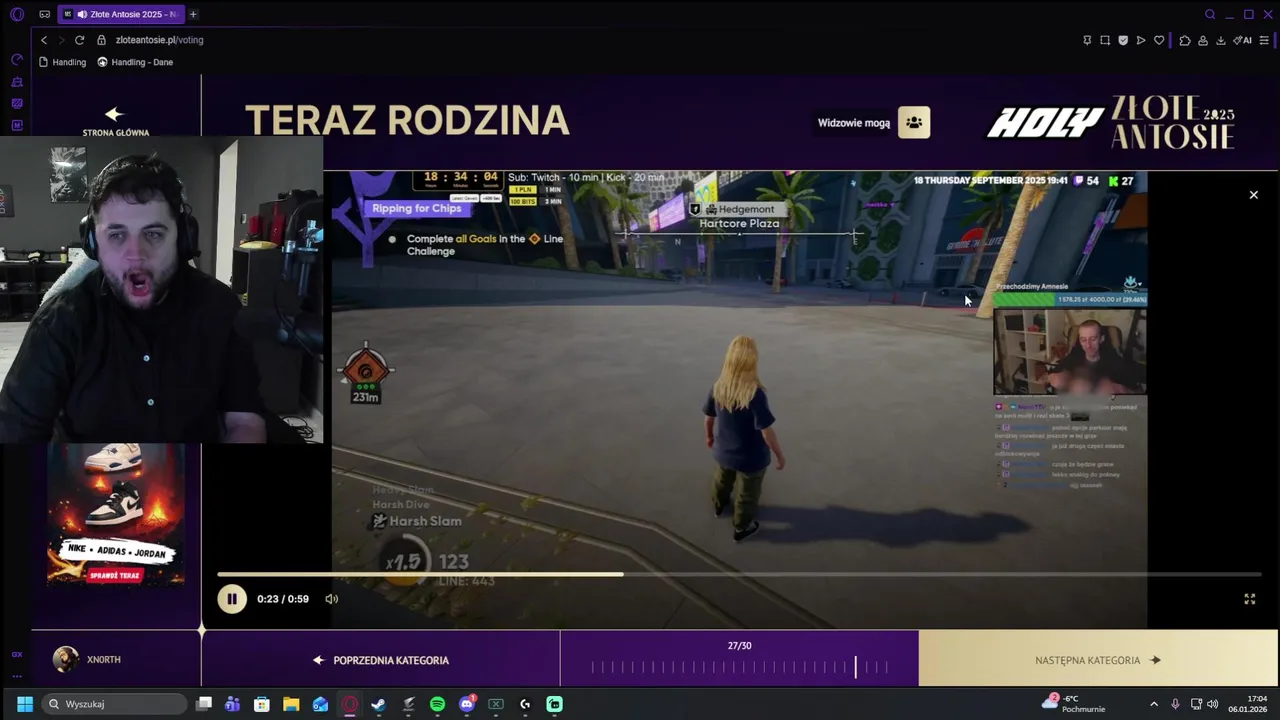This screenshot has width=1280, height=720.
Task: Click the viewers group icon next to Widzowie mogą
Action: click(914, 122)
